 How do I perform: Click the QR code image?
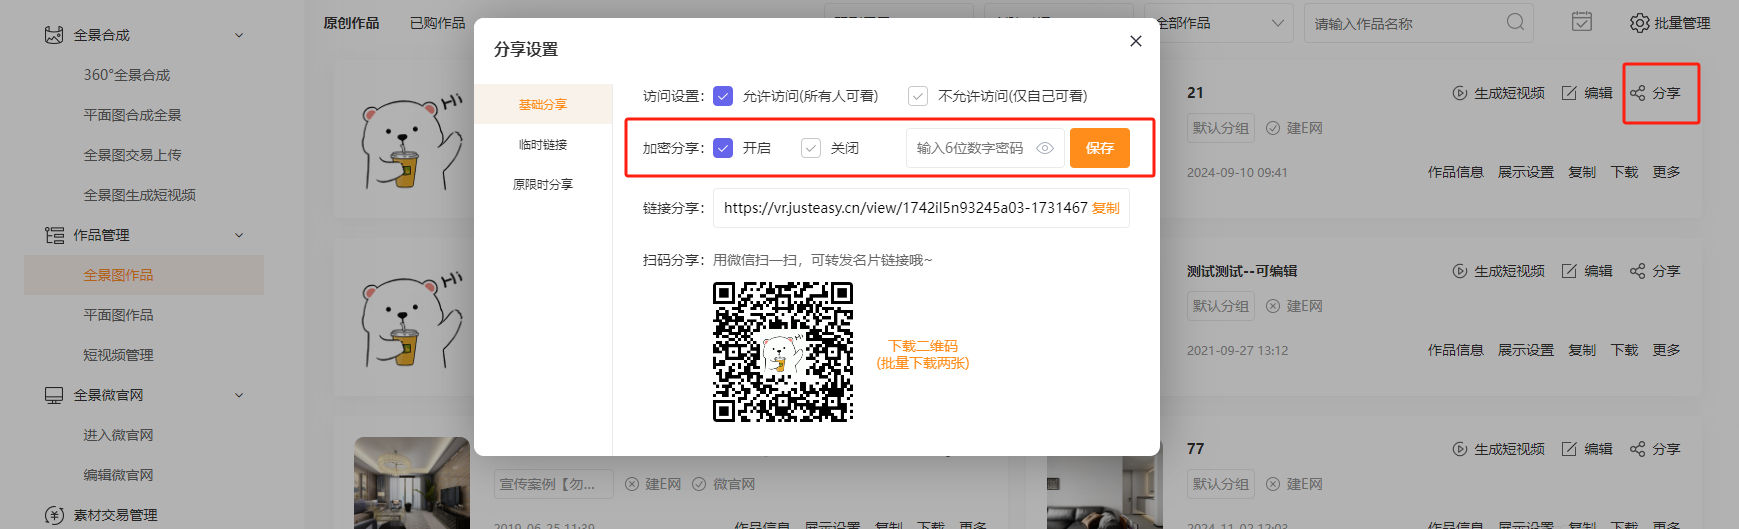tap(782, 352)
